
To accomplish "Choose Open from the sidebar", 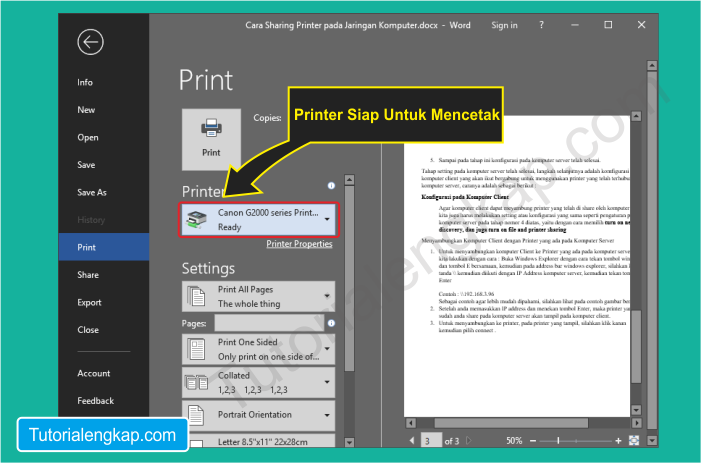I will 88,138.
